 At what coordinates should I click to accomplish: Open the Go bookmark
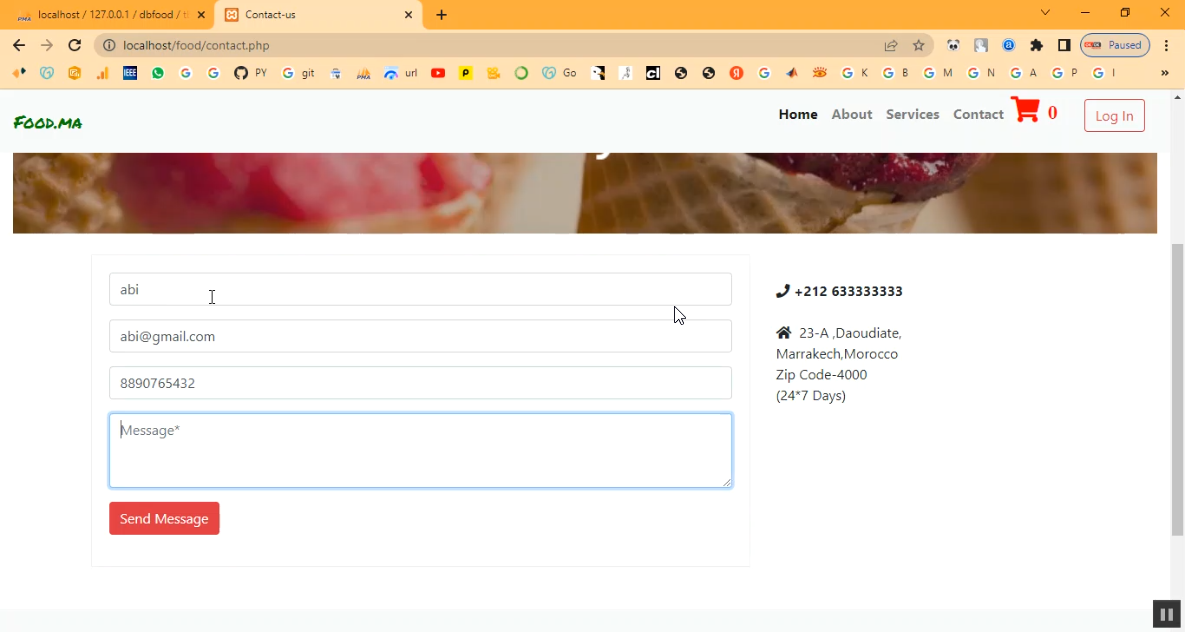click(559, 73)
